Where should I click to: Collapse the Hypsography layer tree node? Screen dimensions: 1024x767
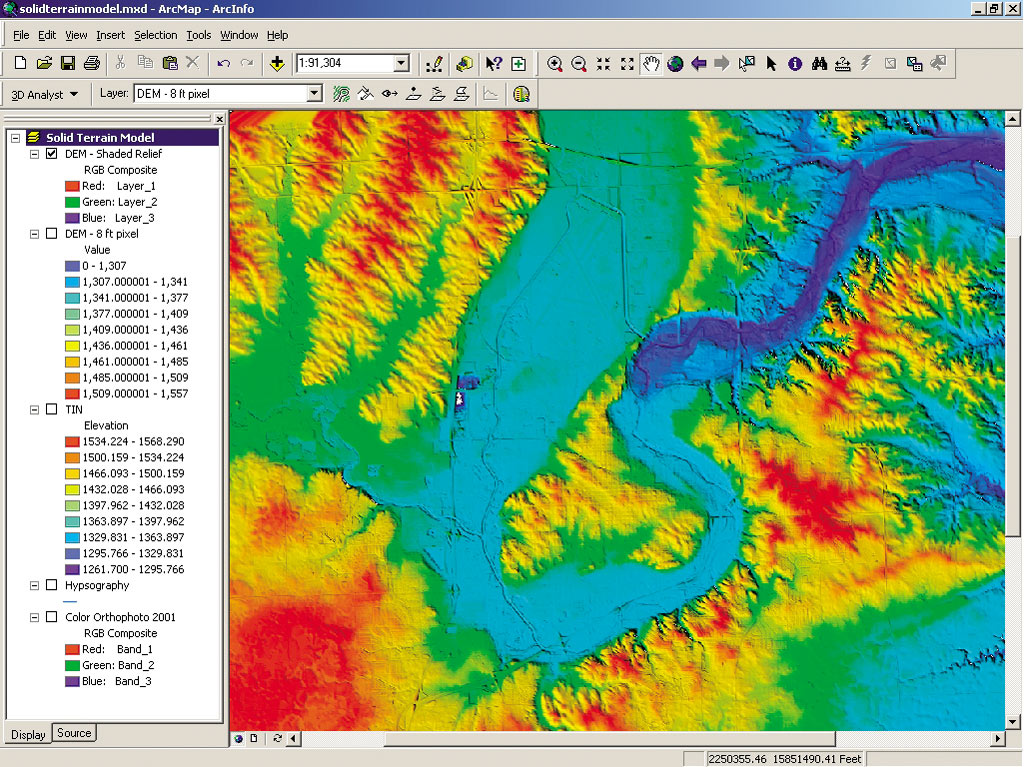pyautogui.click(x=35, y=585)
